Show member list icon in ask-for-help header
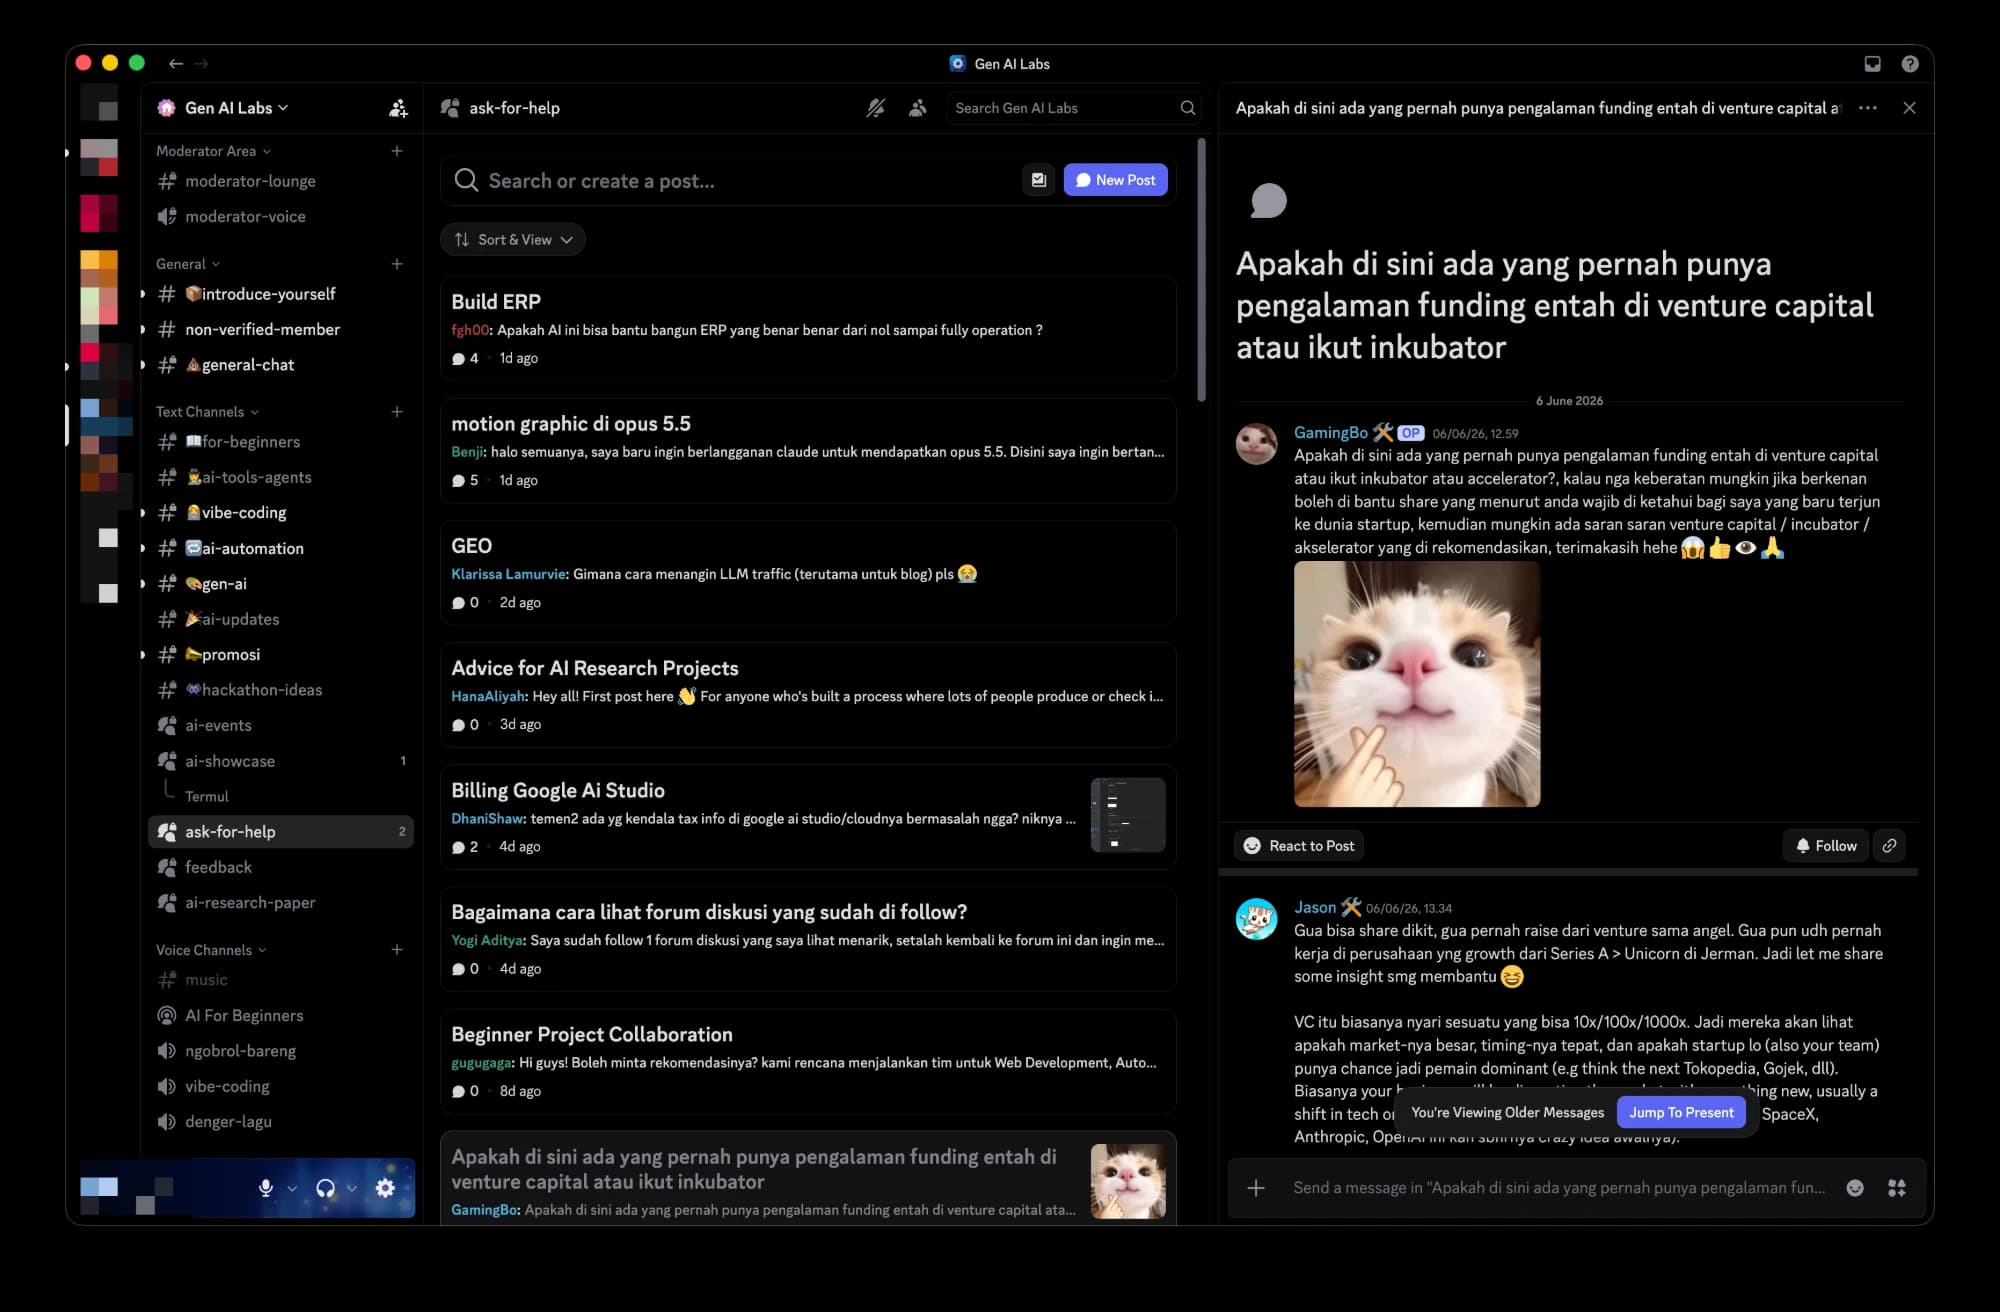This screenshot has width=2000, height=1312. click(917, 108)
